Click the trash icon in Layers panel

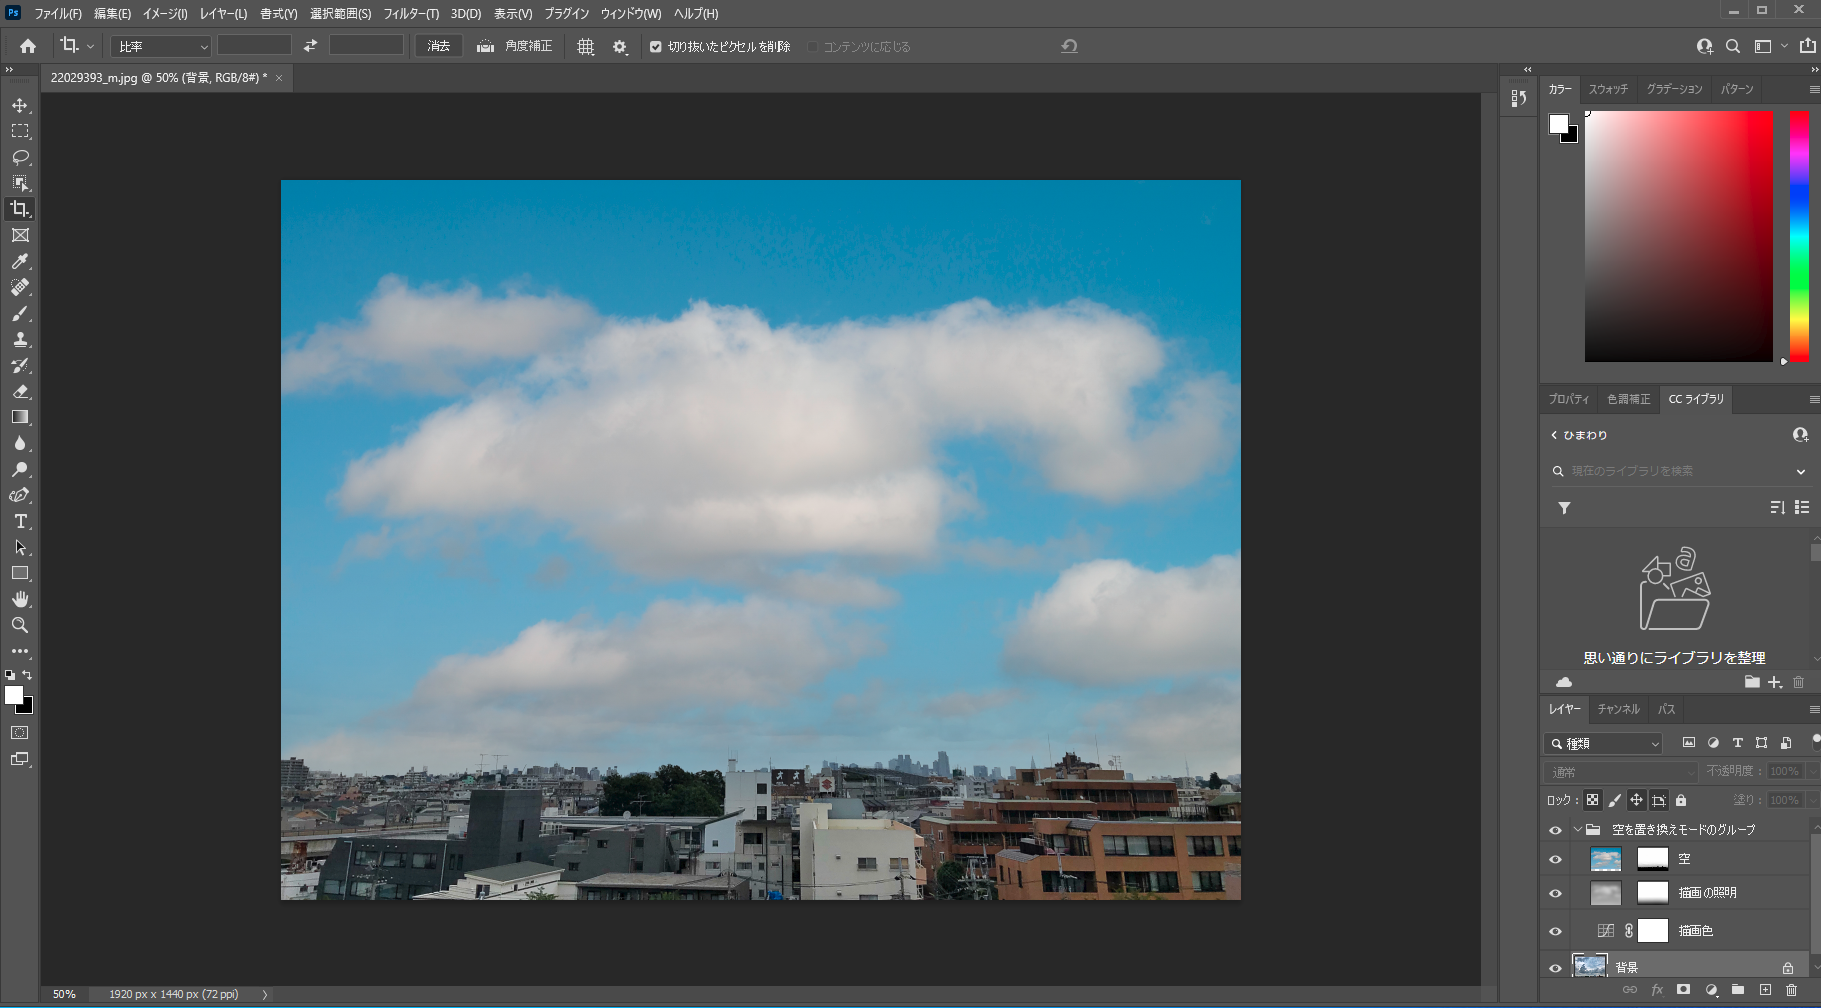coord(1791,990)
